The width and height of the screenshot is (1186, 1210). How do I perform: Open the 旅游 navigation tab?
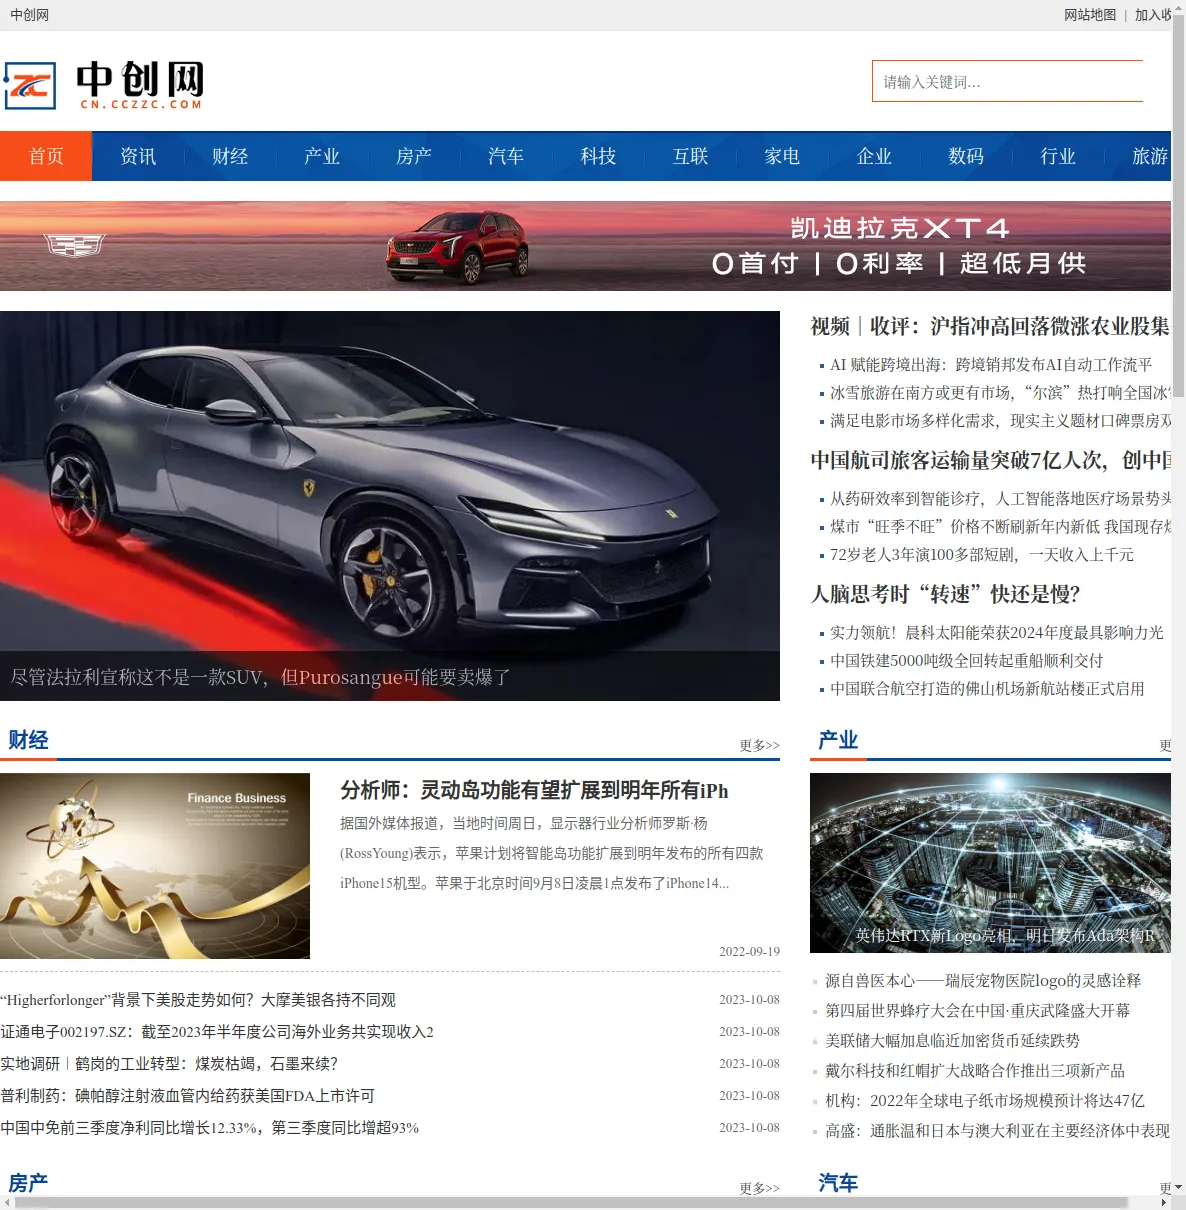(1138, 156)
